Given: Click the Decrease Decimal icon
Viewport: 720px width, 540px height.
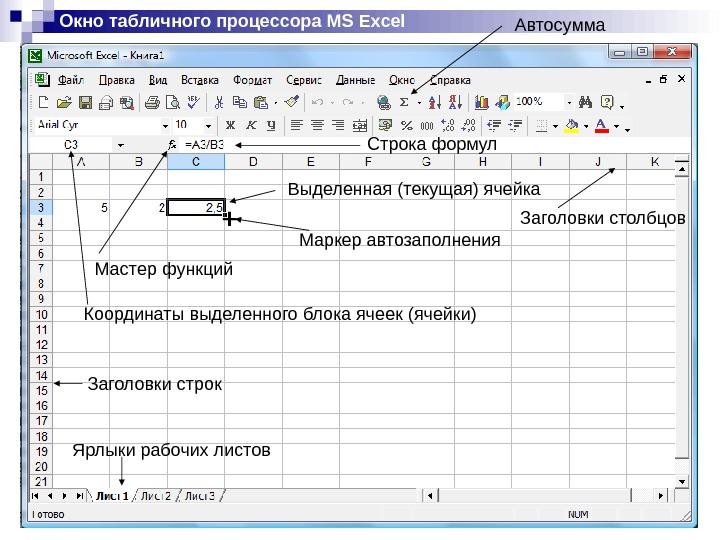Looking at the screenshot, I should coord(468,125).
